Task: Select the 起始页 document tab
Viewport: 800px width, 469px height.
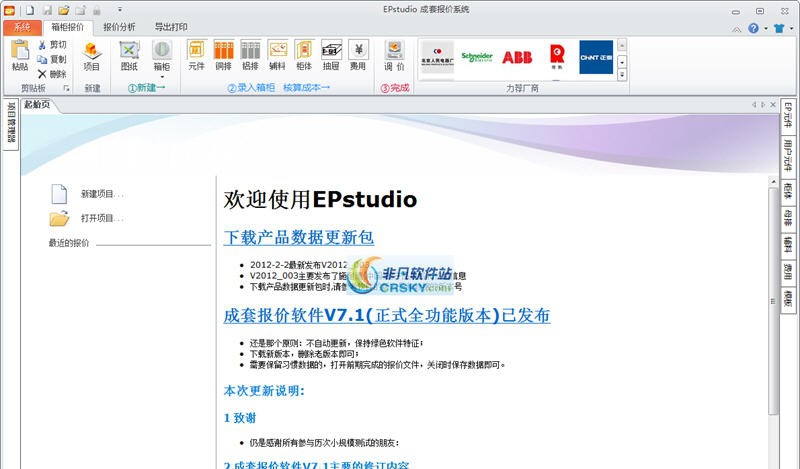Action: tap(37, 105)
